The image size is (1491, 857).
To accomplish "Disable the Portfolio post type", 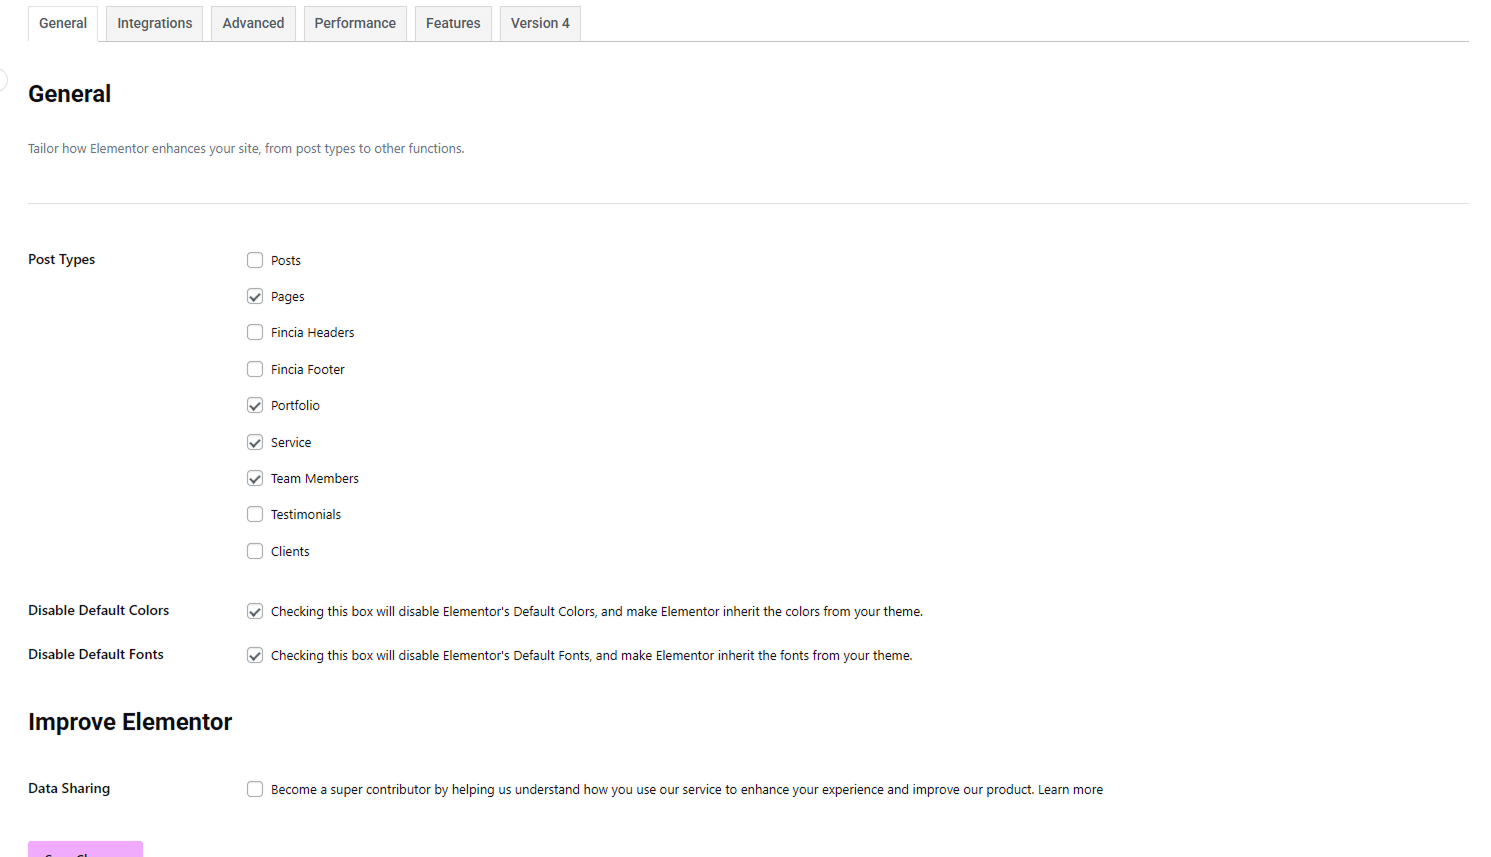I will point(255,406).
